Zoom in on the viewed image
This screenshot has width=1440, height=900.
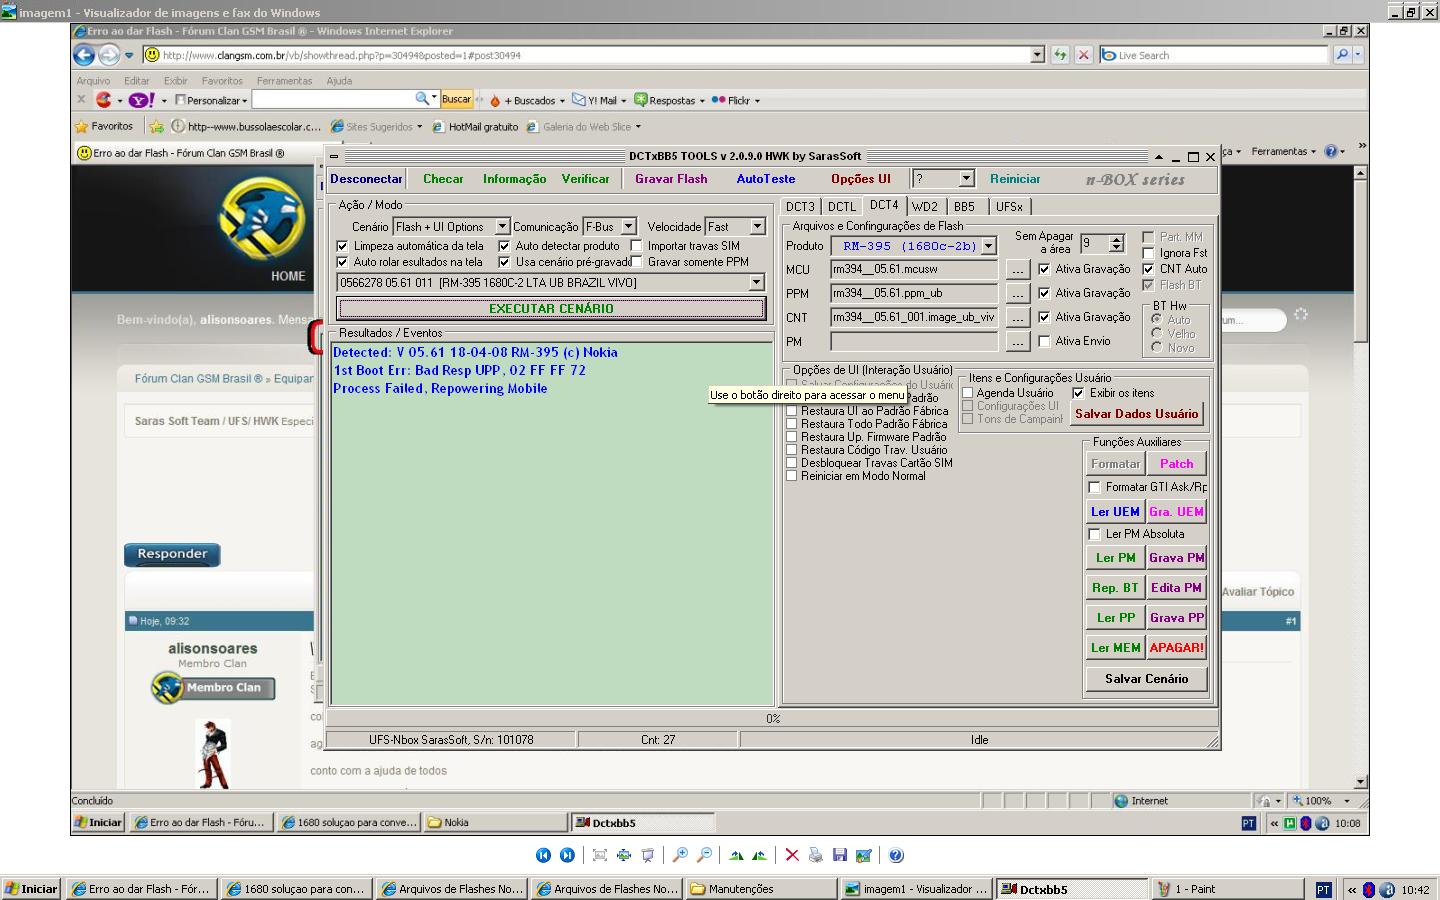pyautogui.click(x=680, y=855)
